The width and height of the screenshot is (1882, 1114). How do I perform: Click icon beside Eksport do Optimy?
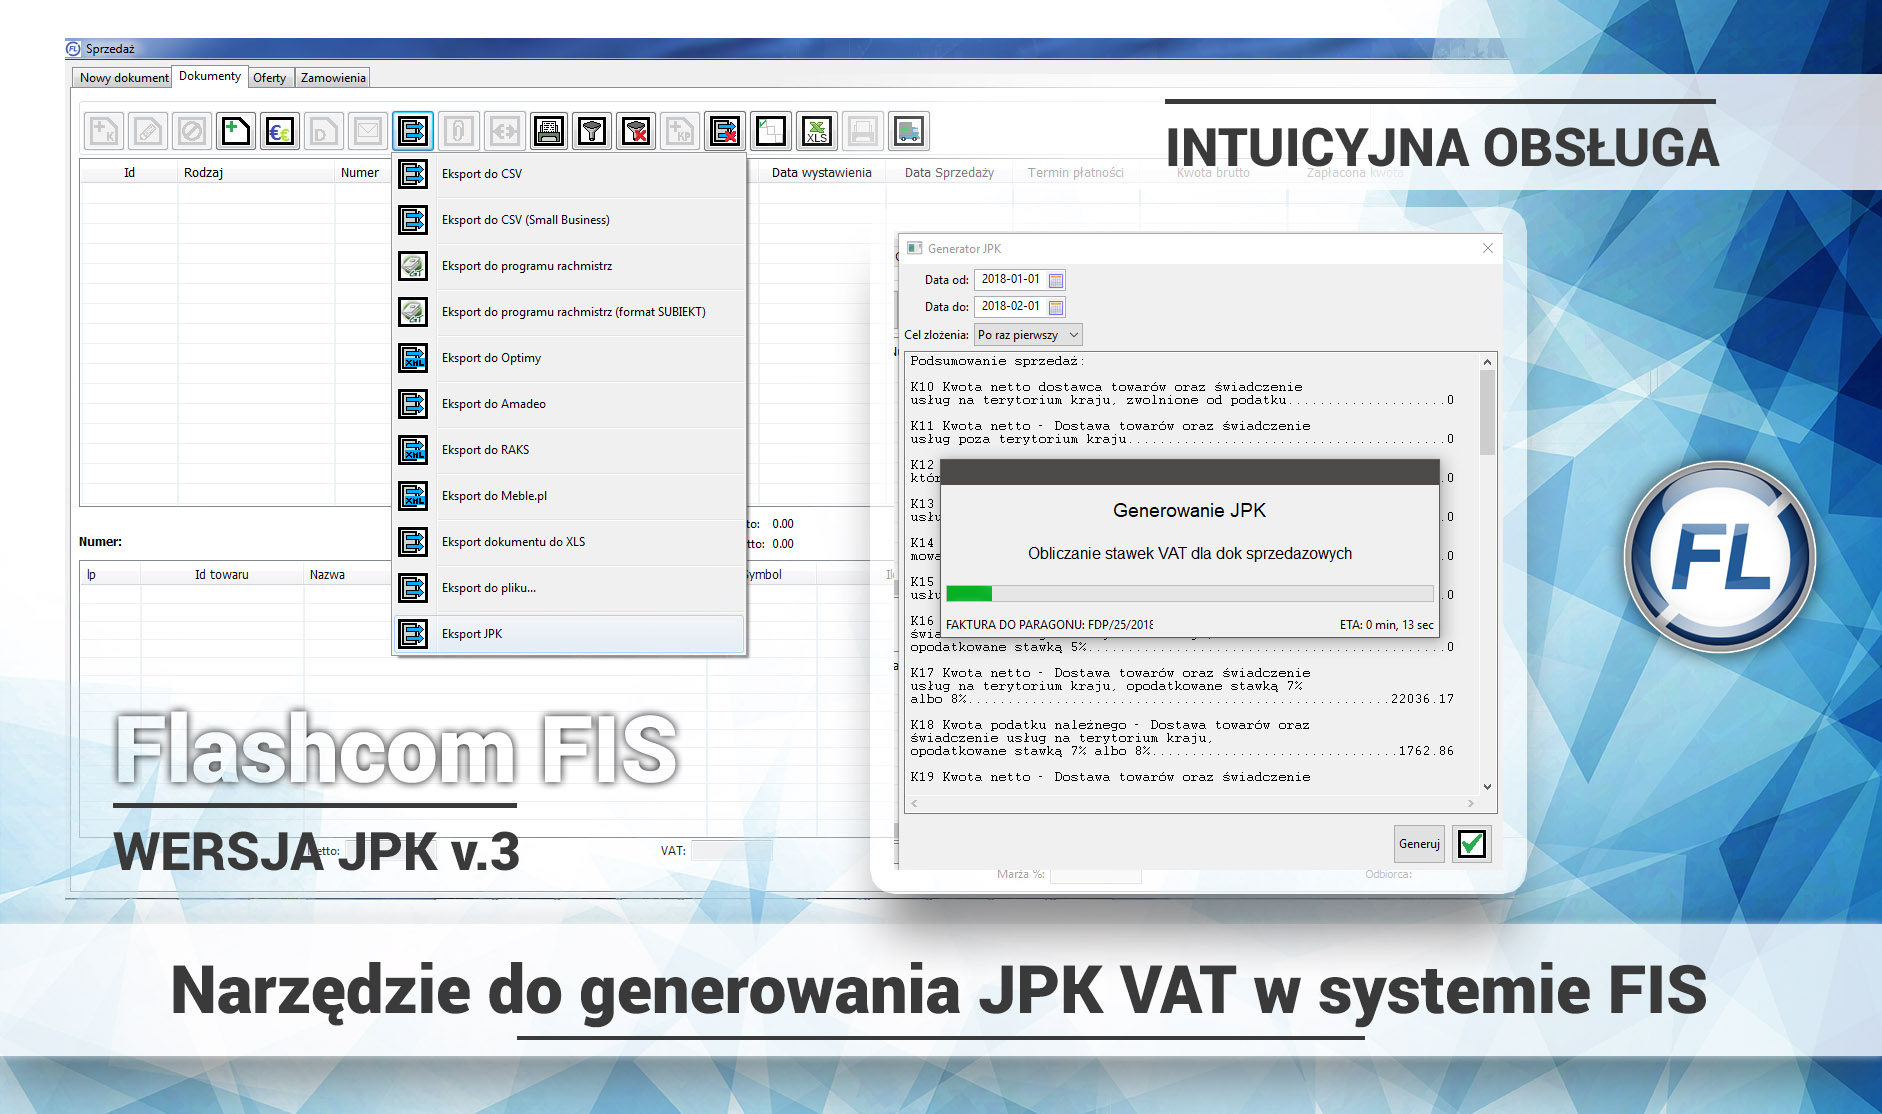(413, 358)
